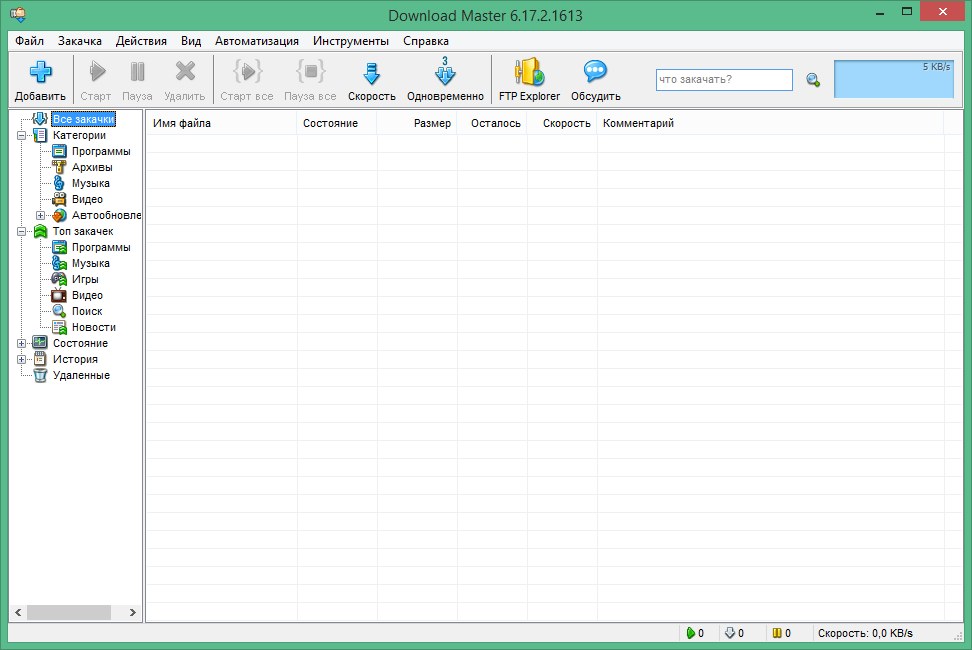Image resolution: width=972 pixels, height=650 pixels.
Task: Click the green active downloads status icon
Action: 690,633
